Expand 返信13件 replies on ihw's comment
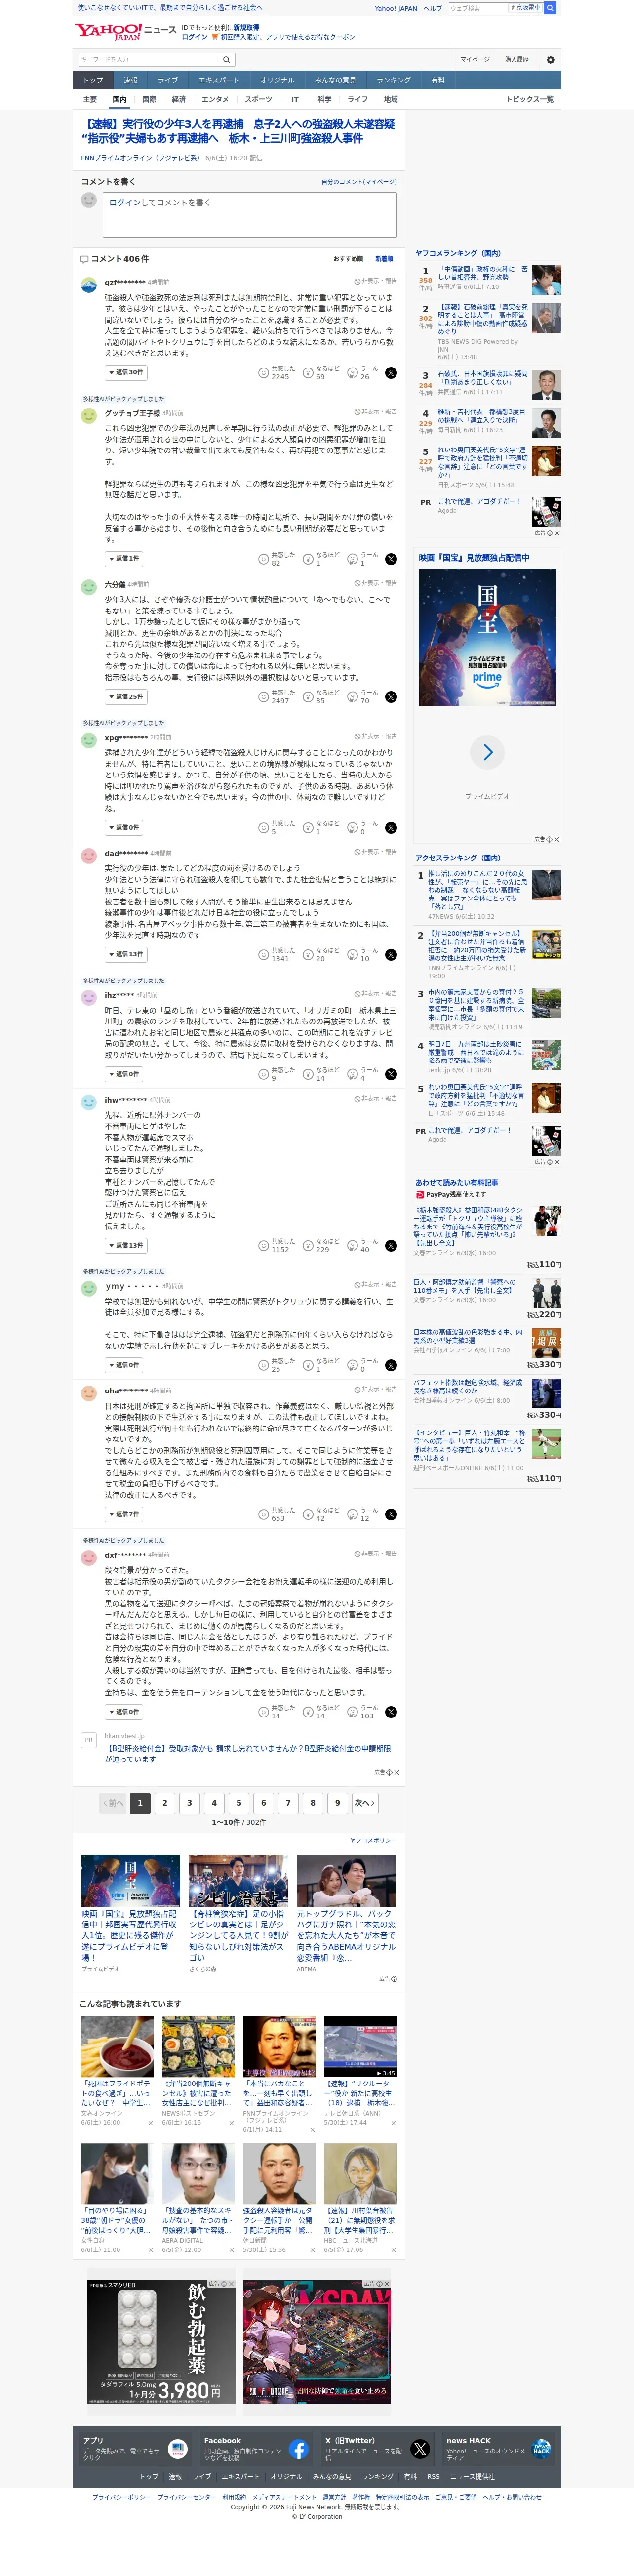Screen dimensions: 634x2576 (x=125, y=1246)
